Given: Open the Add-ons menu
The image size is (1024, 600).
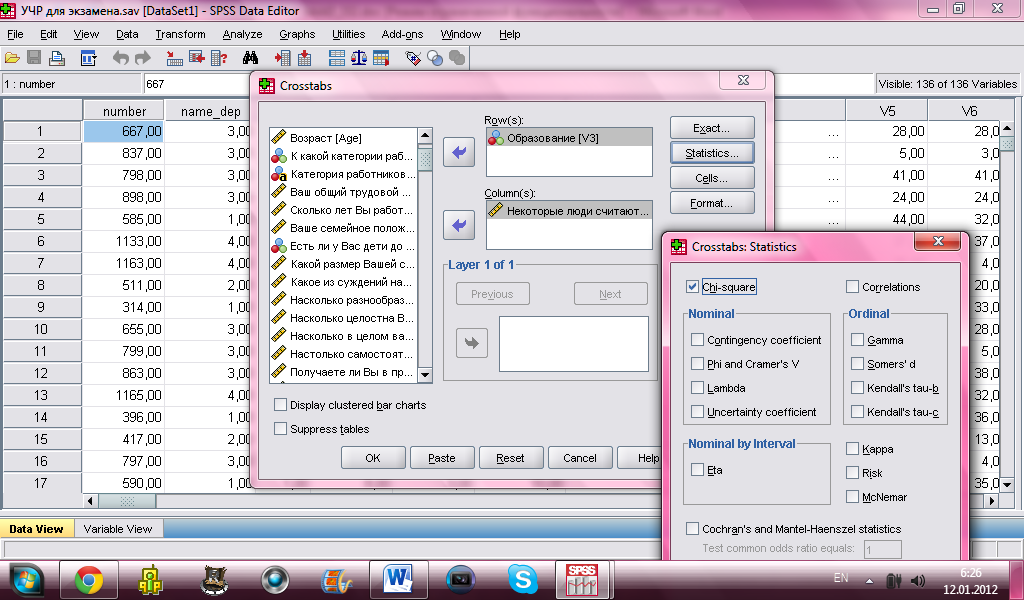Looking at the screenshot, I should point(402,34).
